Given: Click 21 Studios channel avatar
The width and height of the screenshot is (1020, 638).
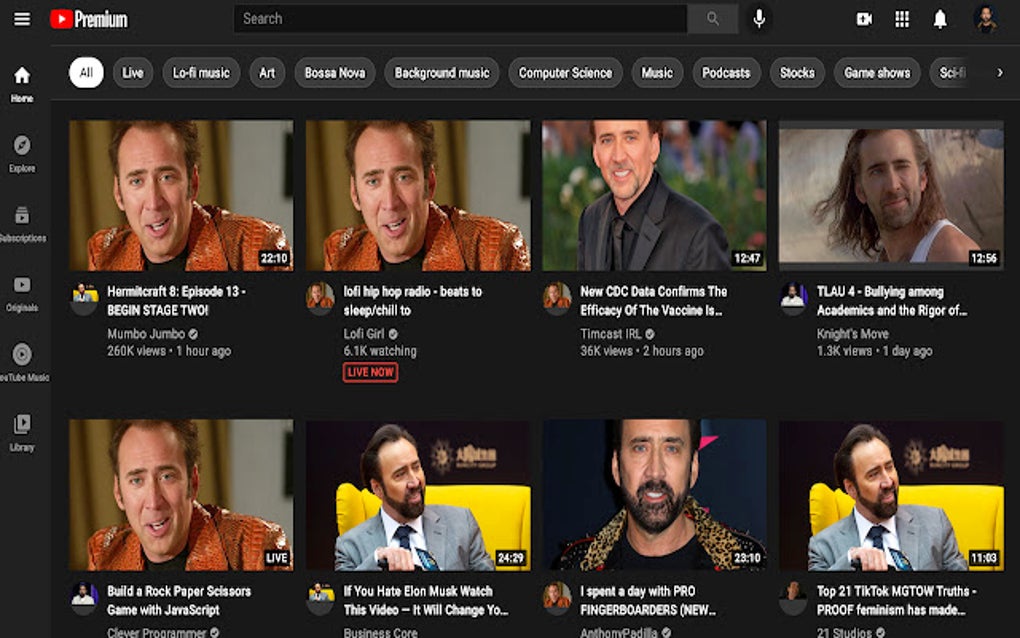Looking at the screenshot, I should click(x=793, y=598).
